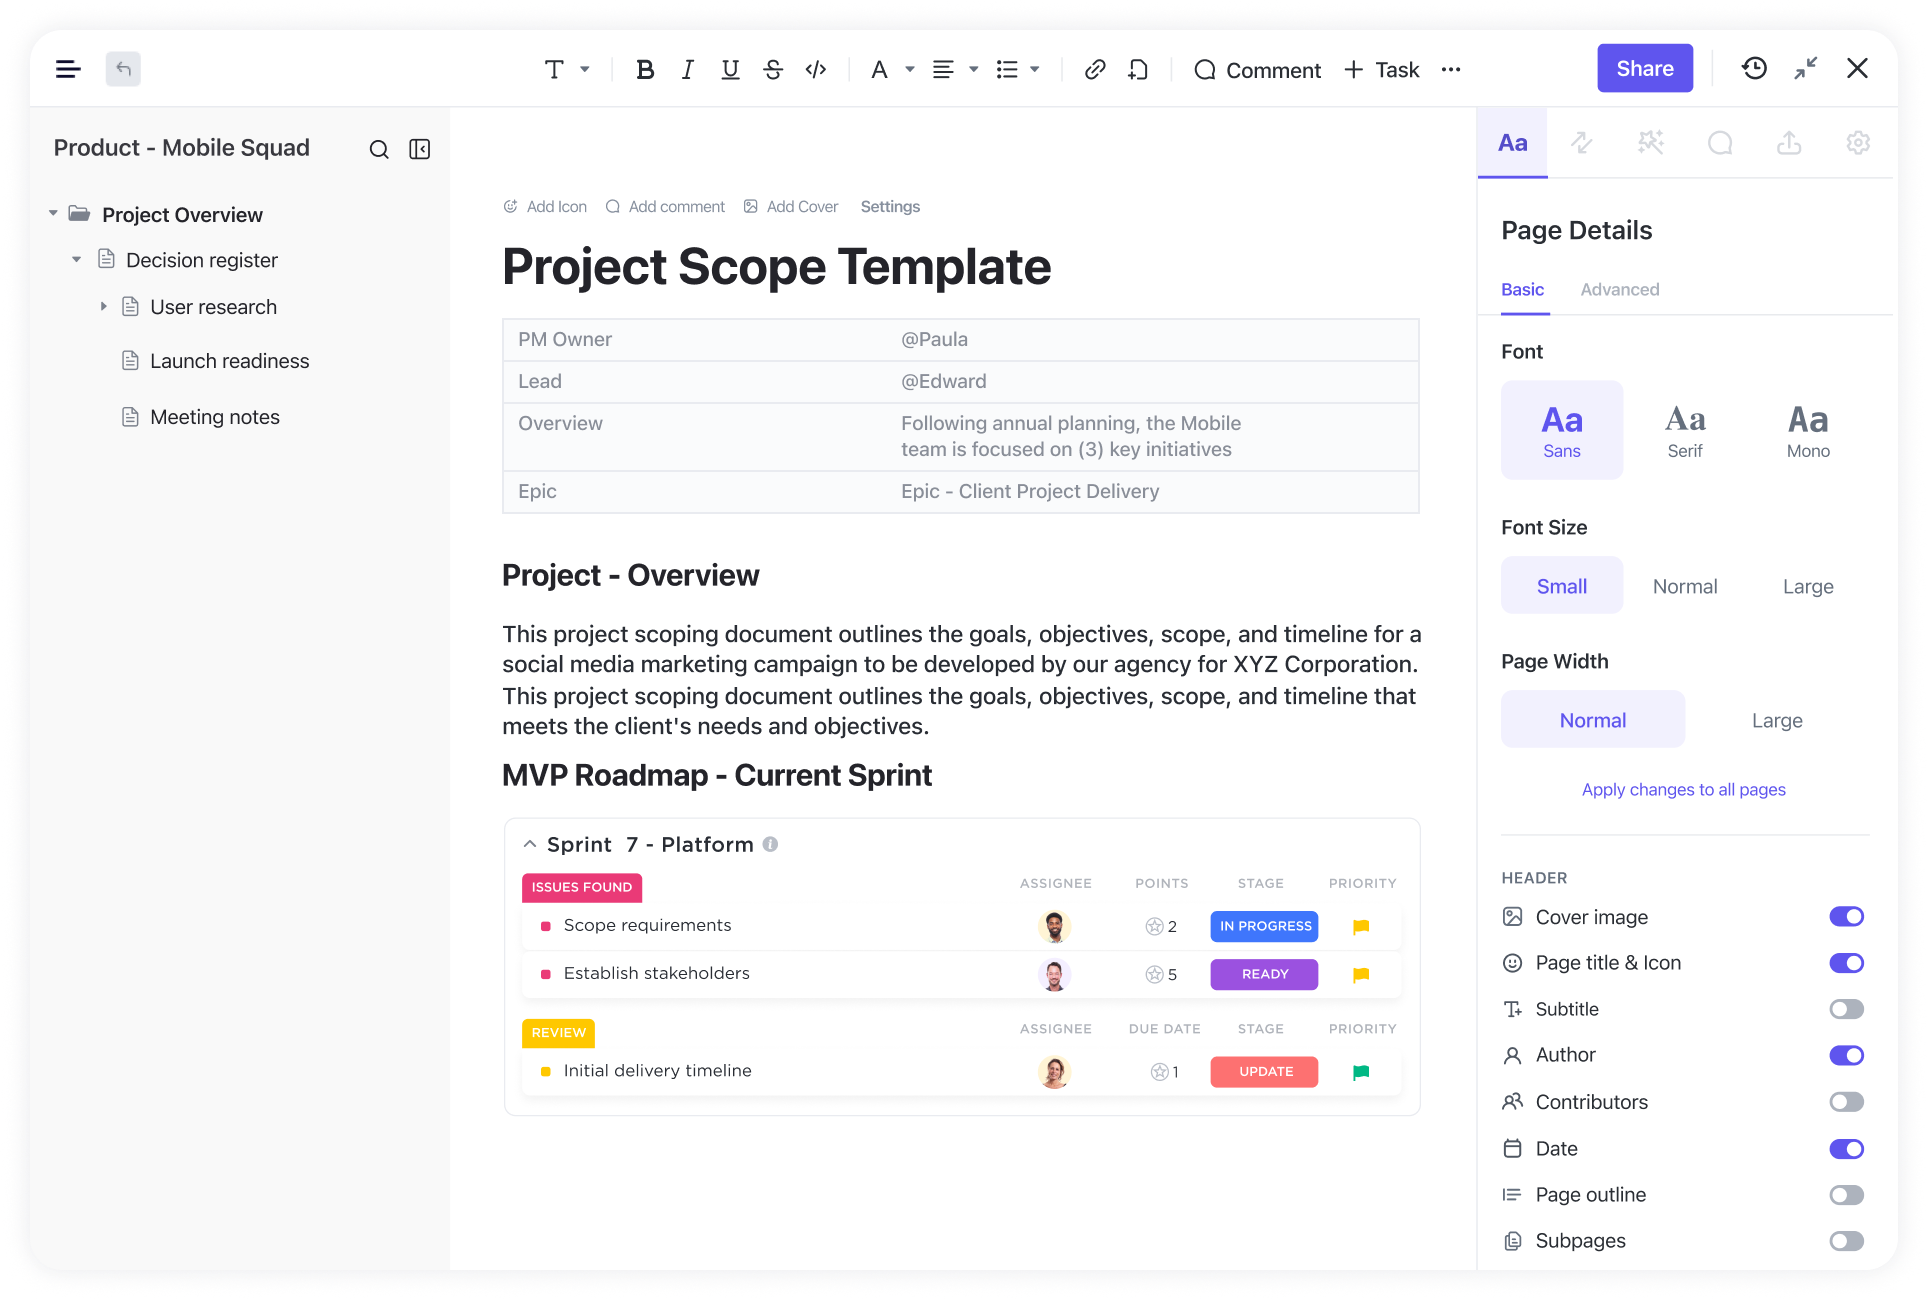Expand the Project Overview folder
Image resolution: width=1928 pixels, height=1300 pixels.
[x=54, y=213]
